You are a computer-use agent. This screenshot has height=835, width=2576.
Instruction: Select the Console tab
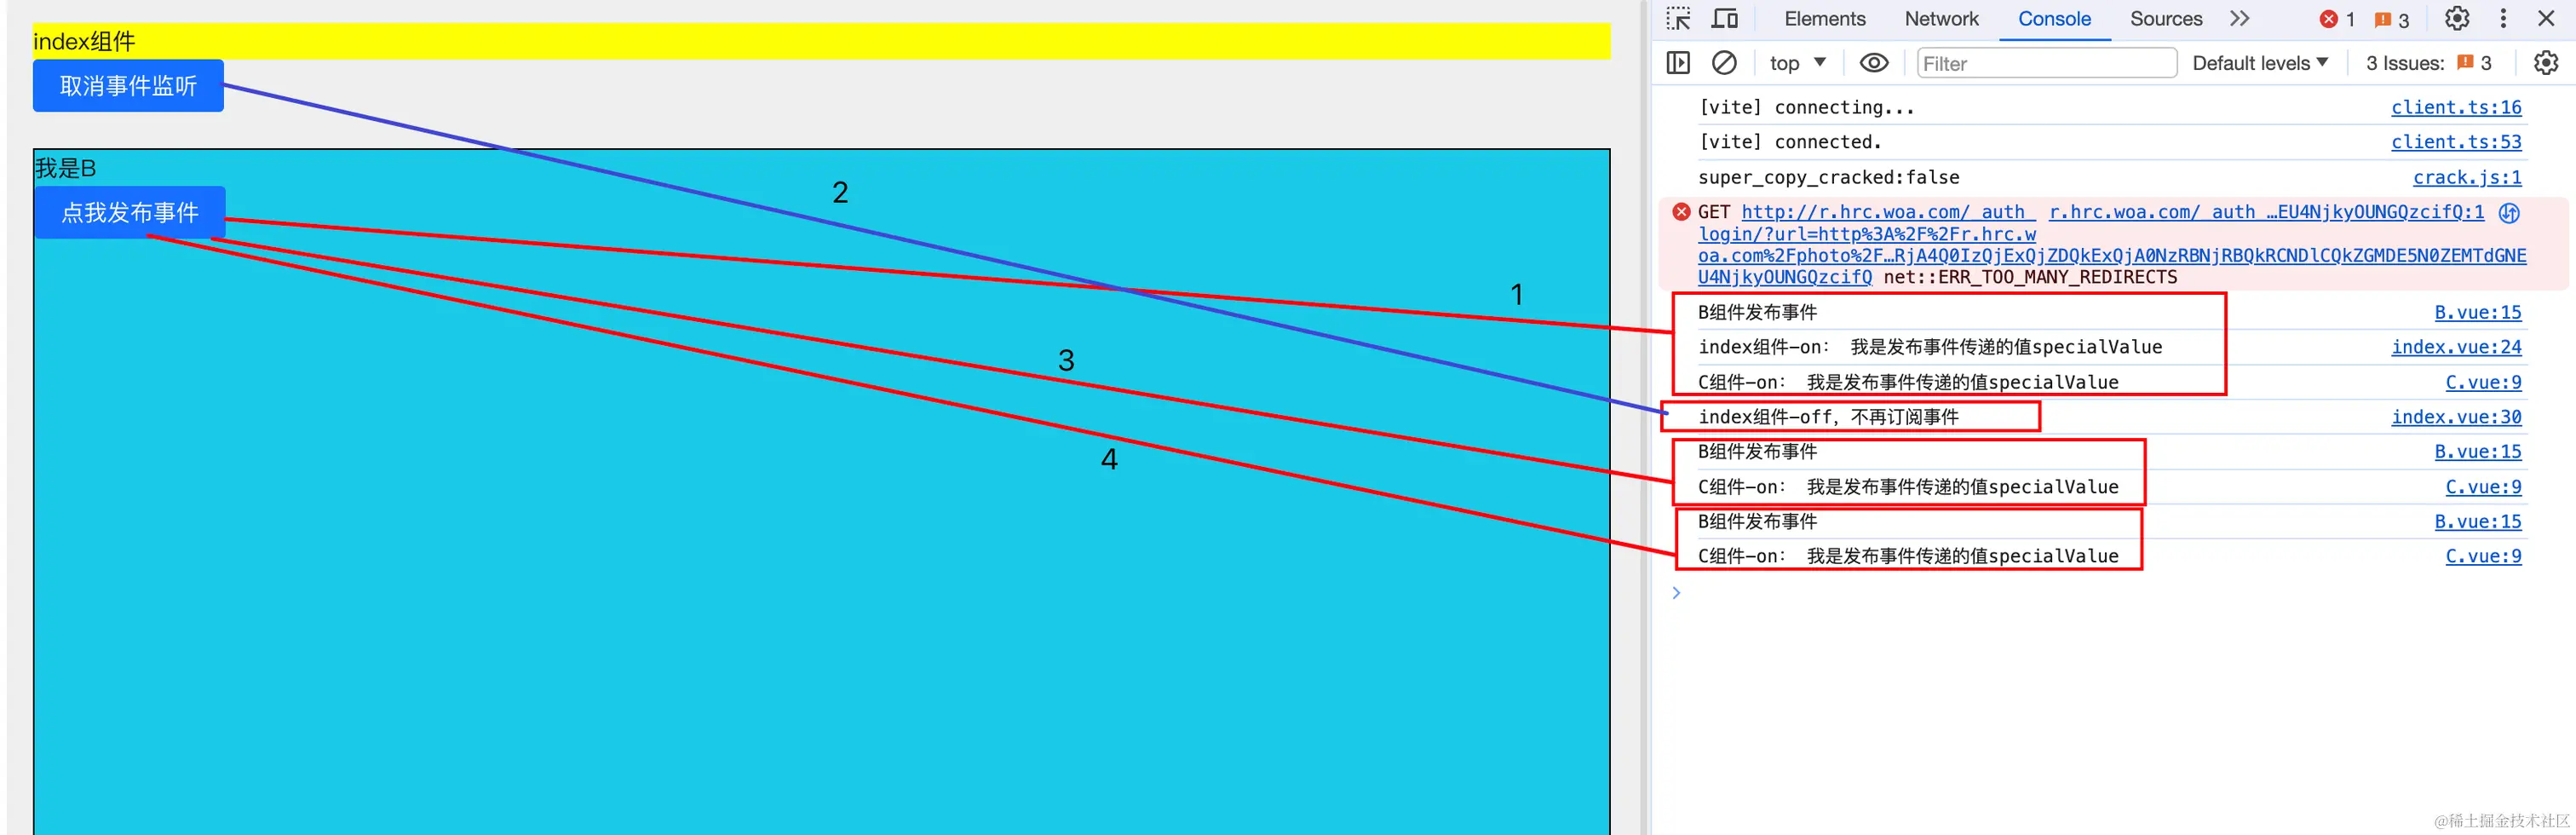tap(2054, 19)
